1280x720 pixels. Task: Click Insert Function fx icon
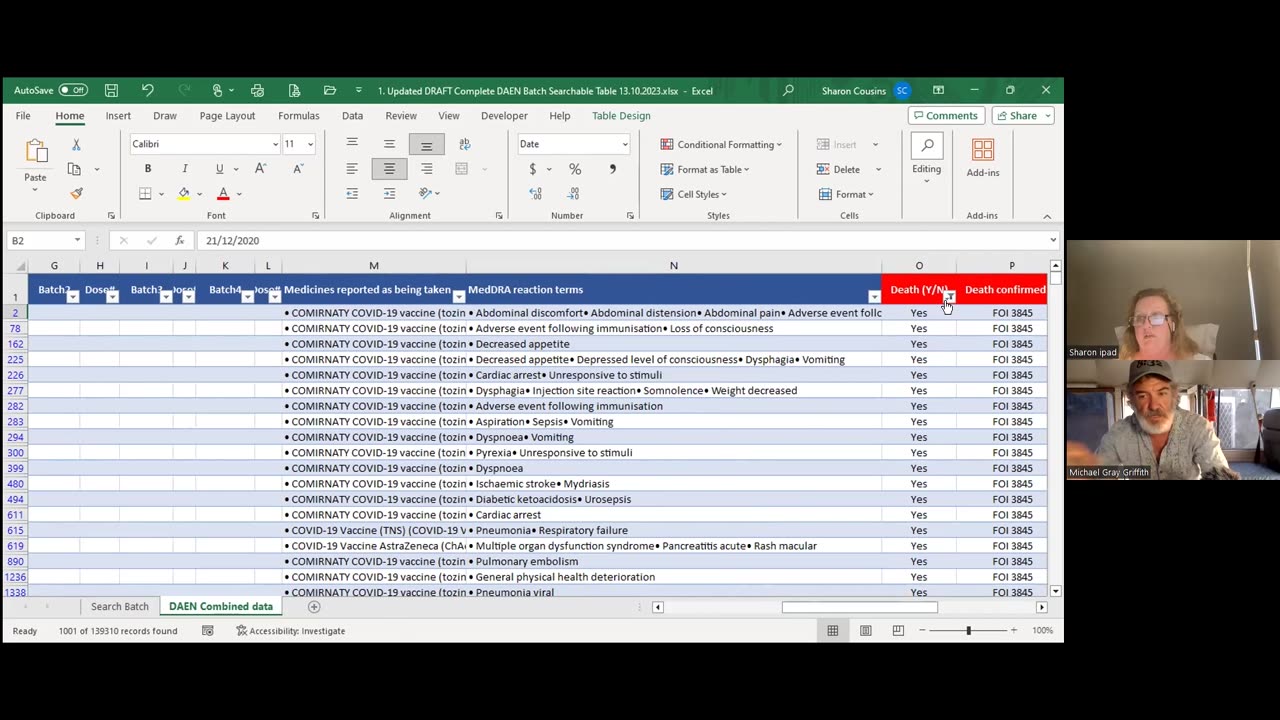pos(179,240)
